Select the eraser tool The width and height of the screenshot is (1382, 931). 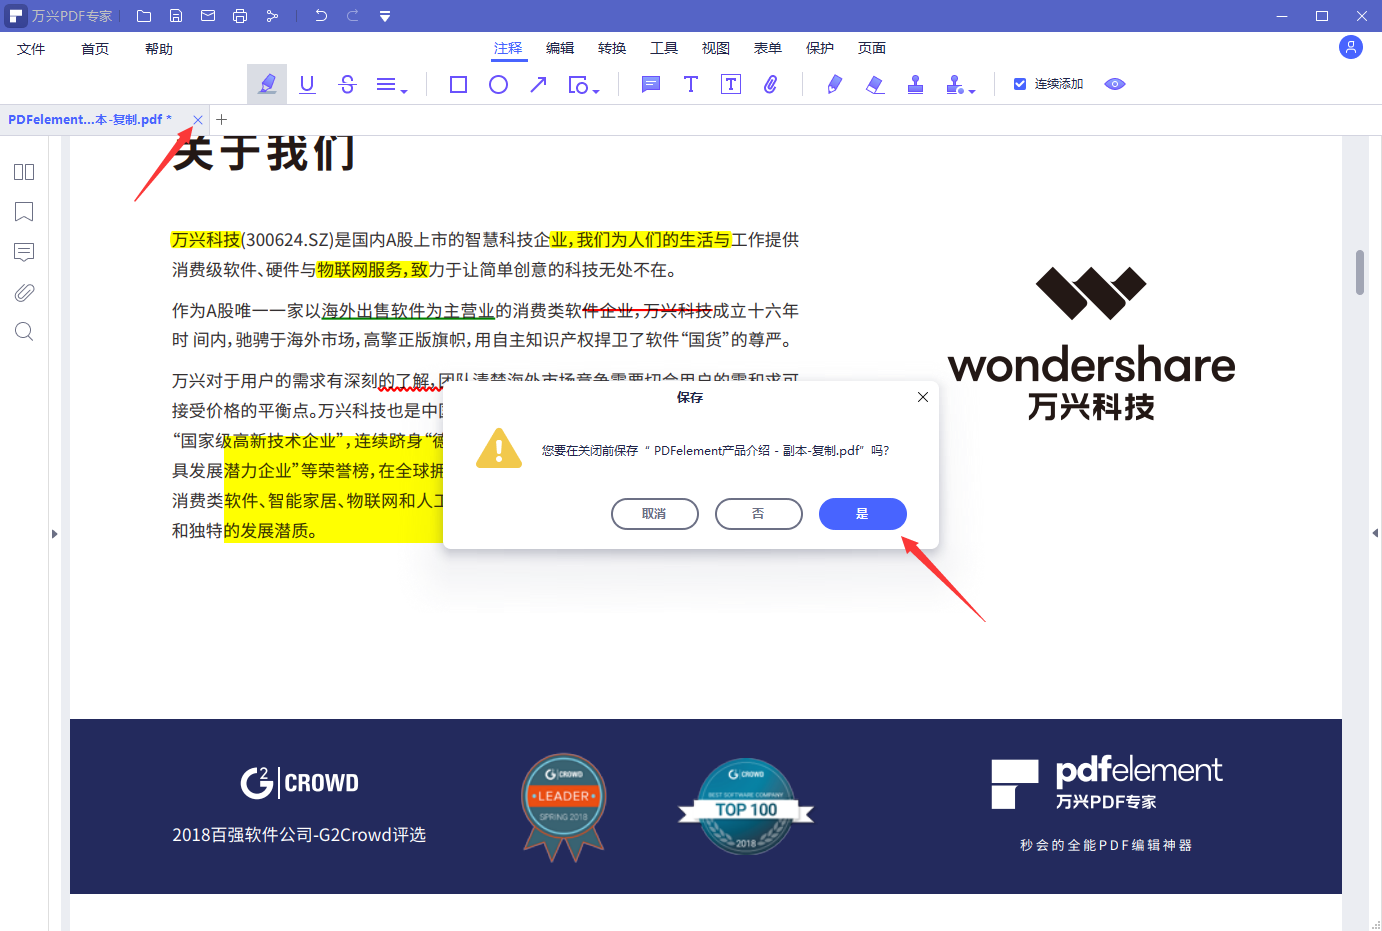875,84
